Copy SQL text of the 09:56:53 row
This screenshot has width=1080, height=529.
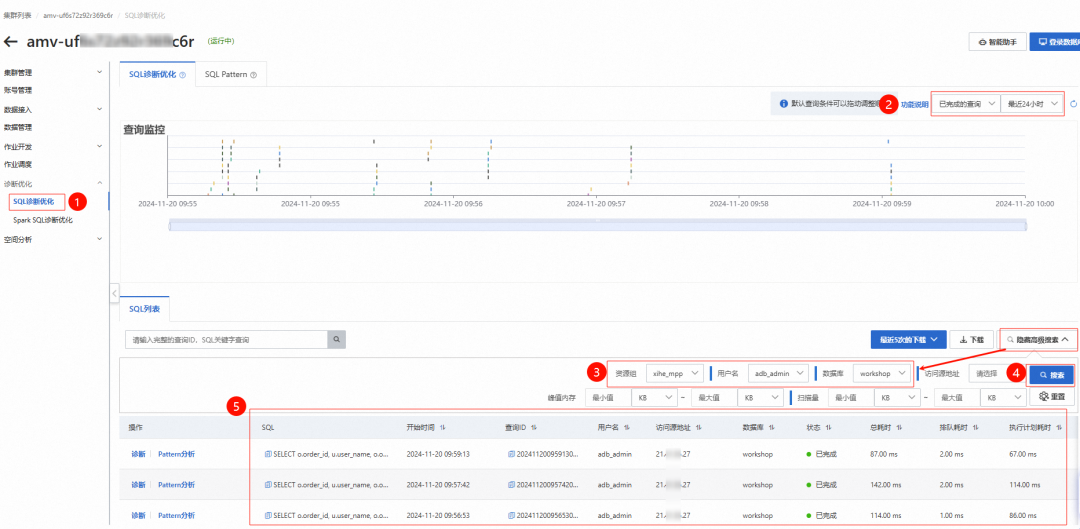[269, 515]
